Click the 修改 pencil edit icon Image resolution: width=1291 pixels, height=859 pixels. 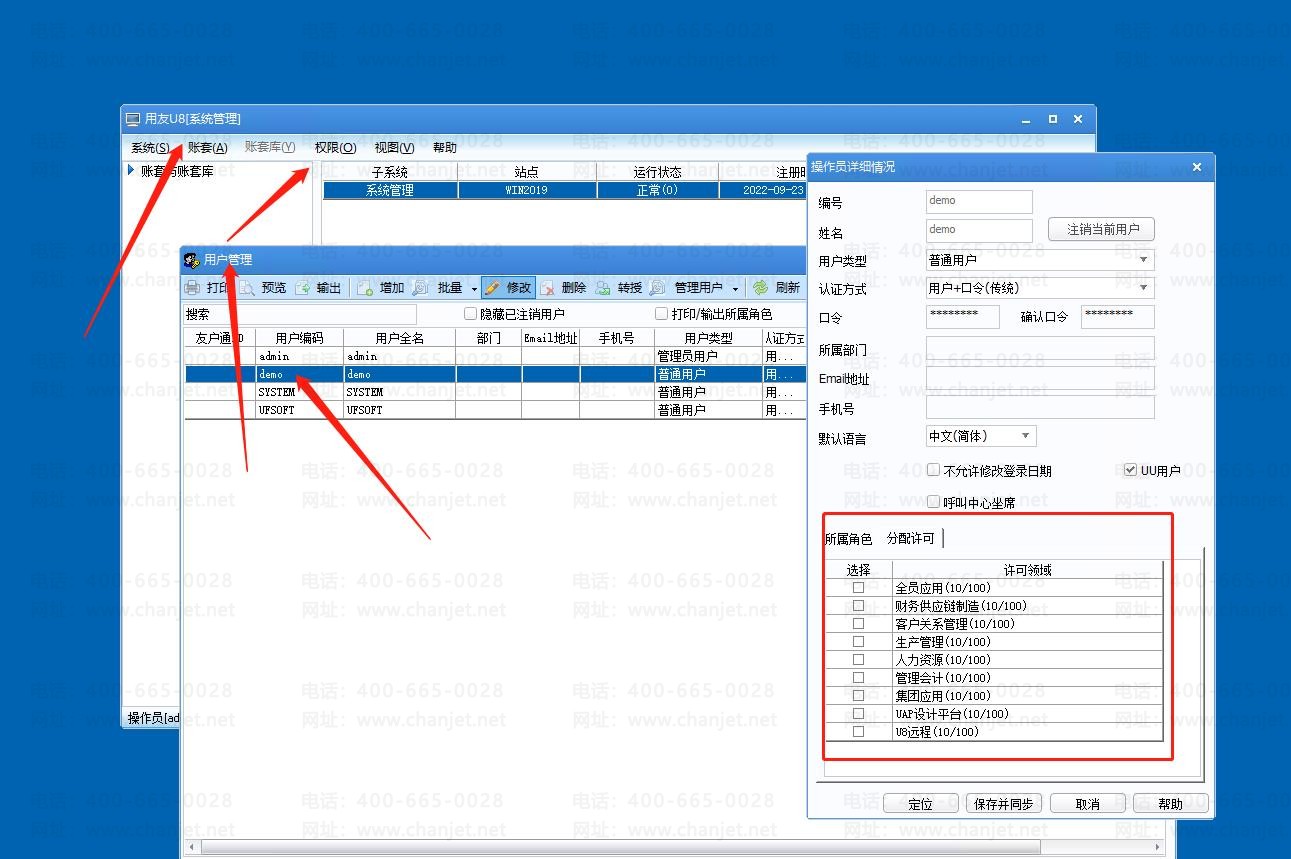coord(492,288)
